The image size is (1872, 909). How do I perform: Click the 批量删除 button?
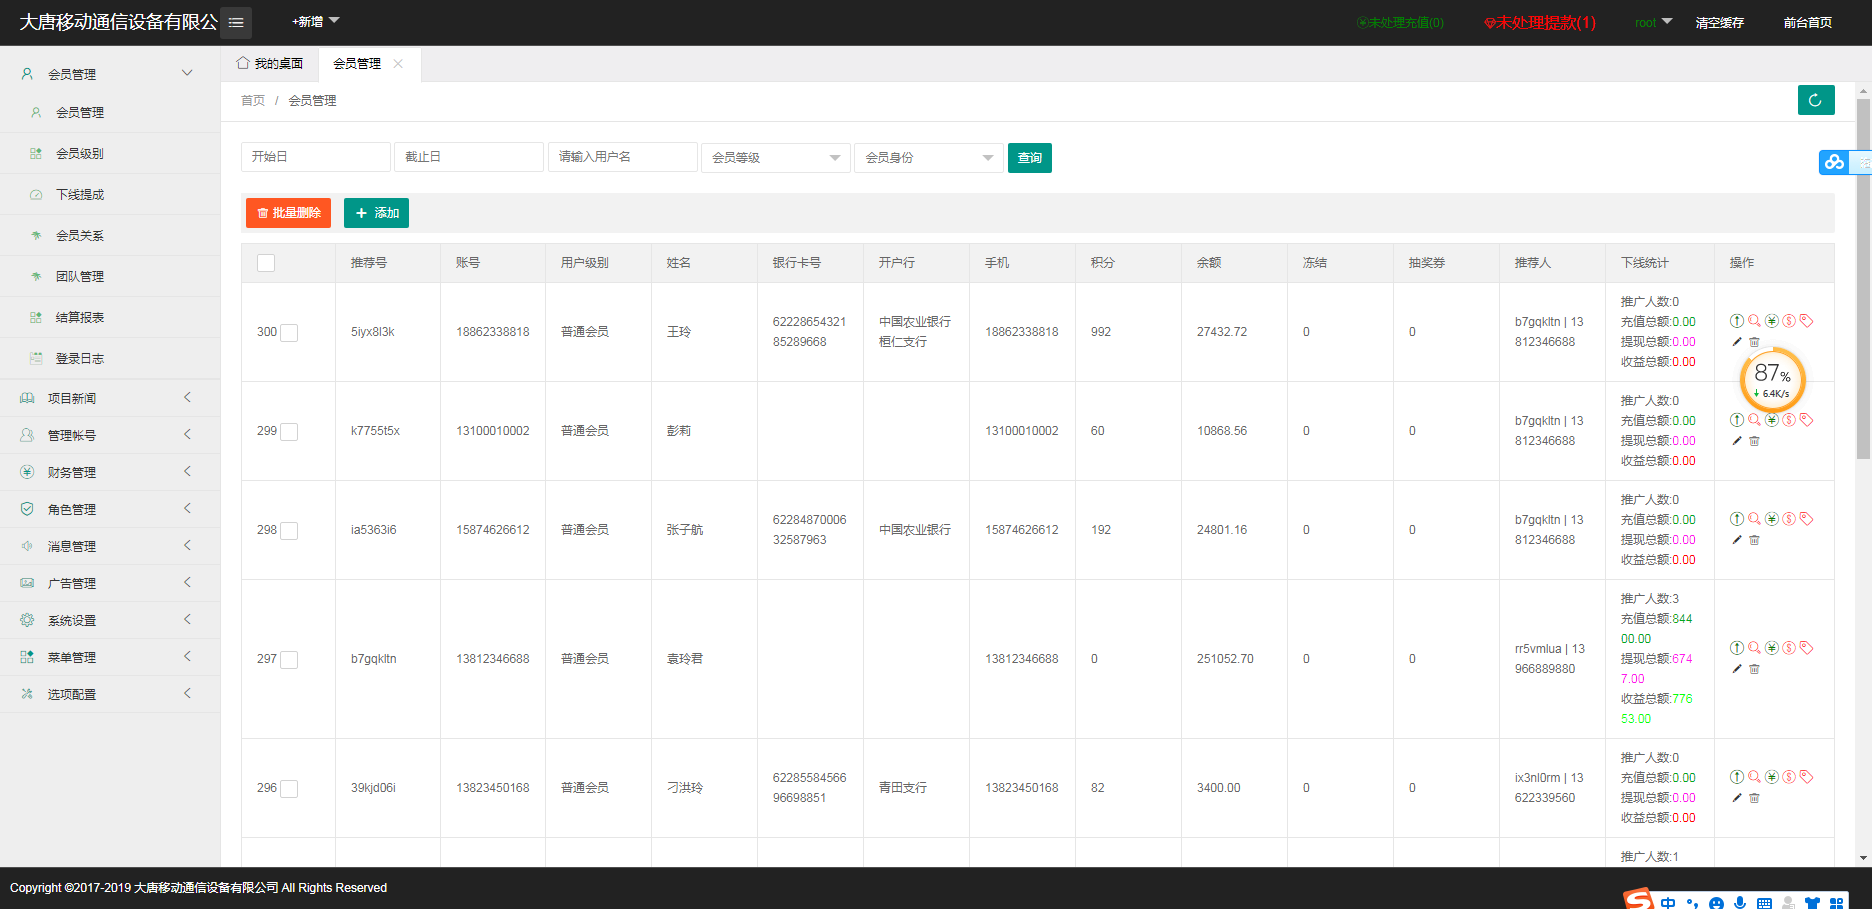click(288, 213)
